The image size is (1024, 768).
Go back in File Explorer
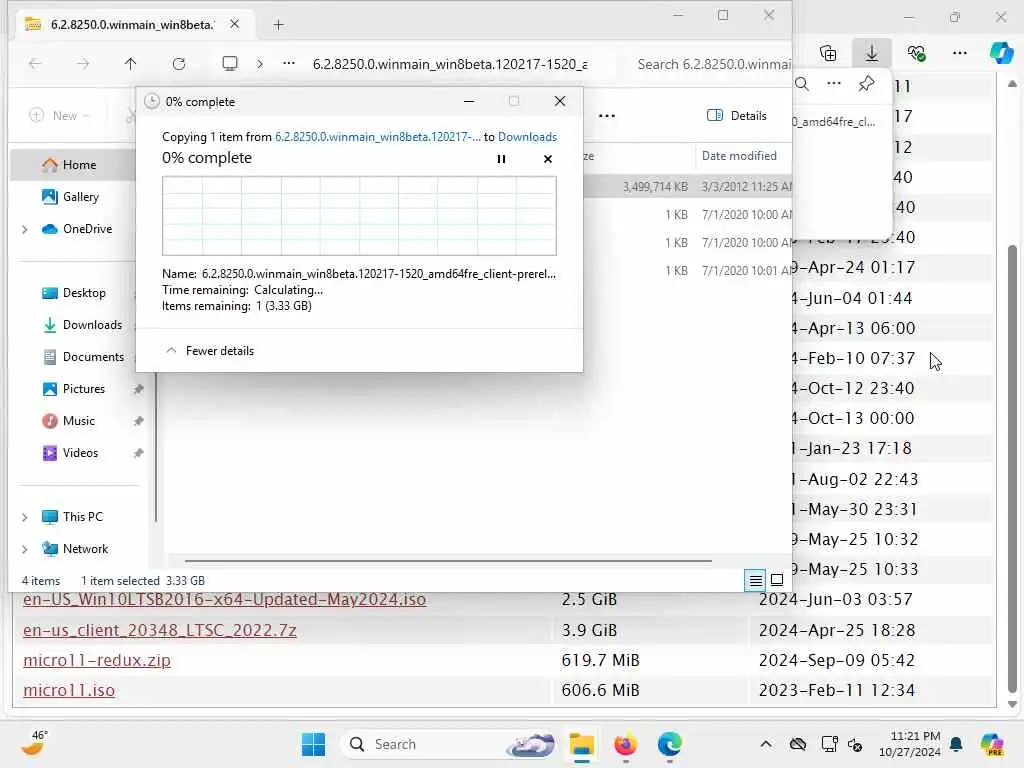35,63
